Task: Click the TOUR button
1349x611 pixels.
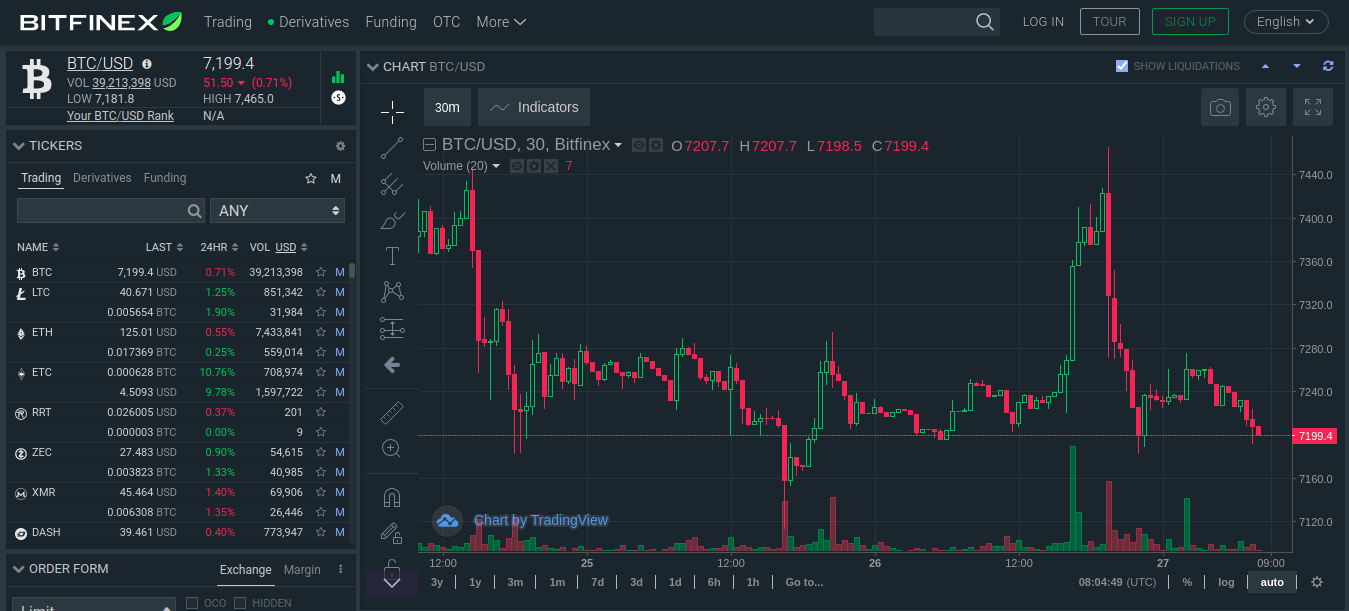Action: [x=1109, y=22]
